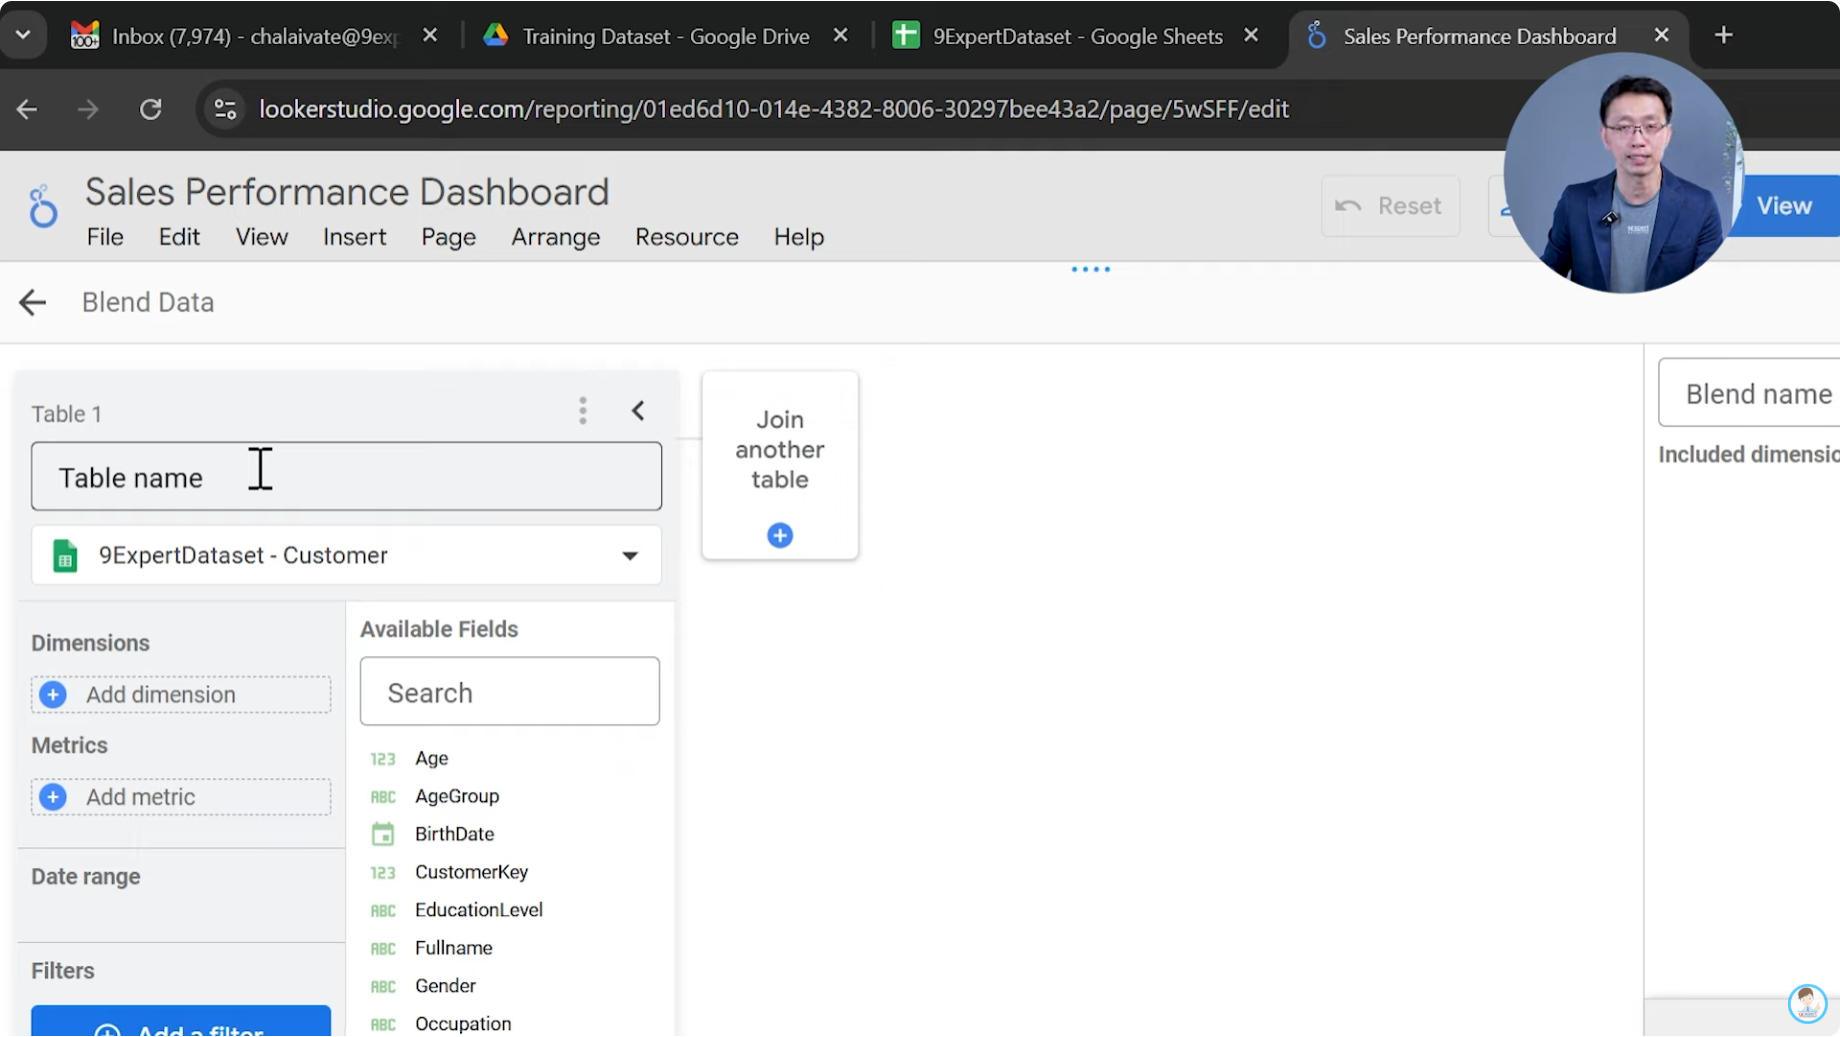
Task: Click the plus icon under Join another table
Action: click(780, 536)
